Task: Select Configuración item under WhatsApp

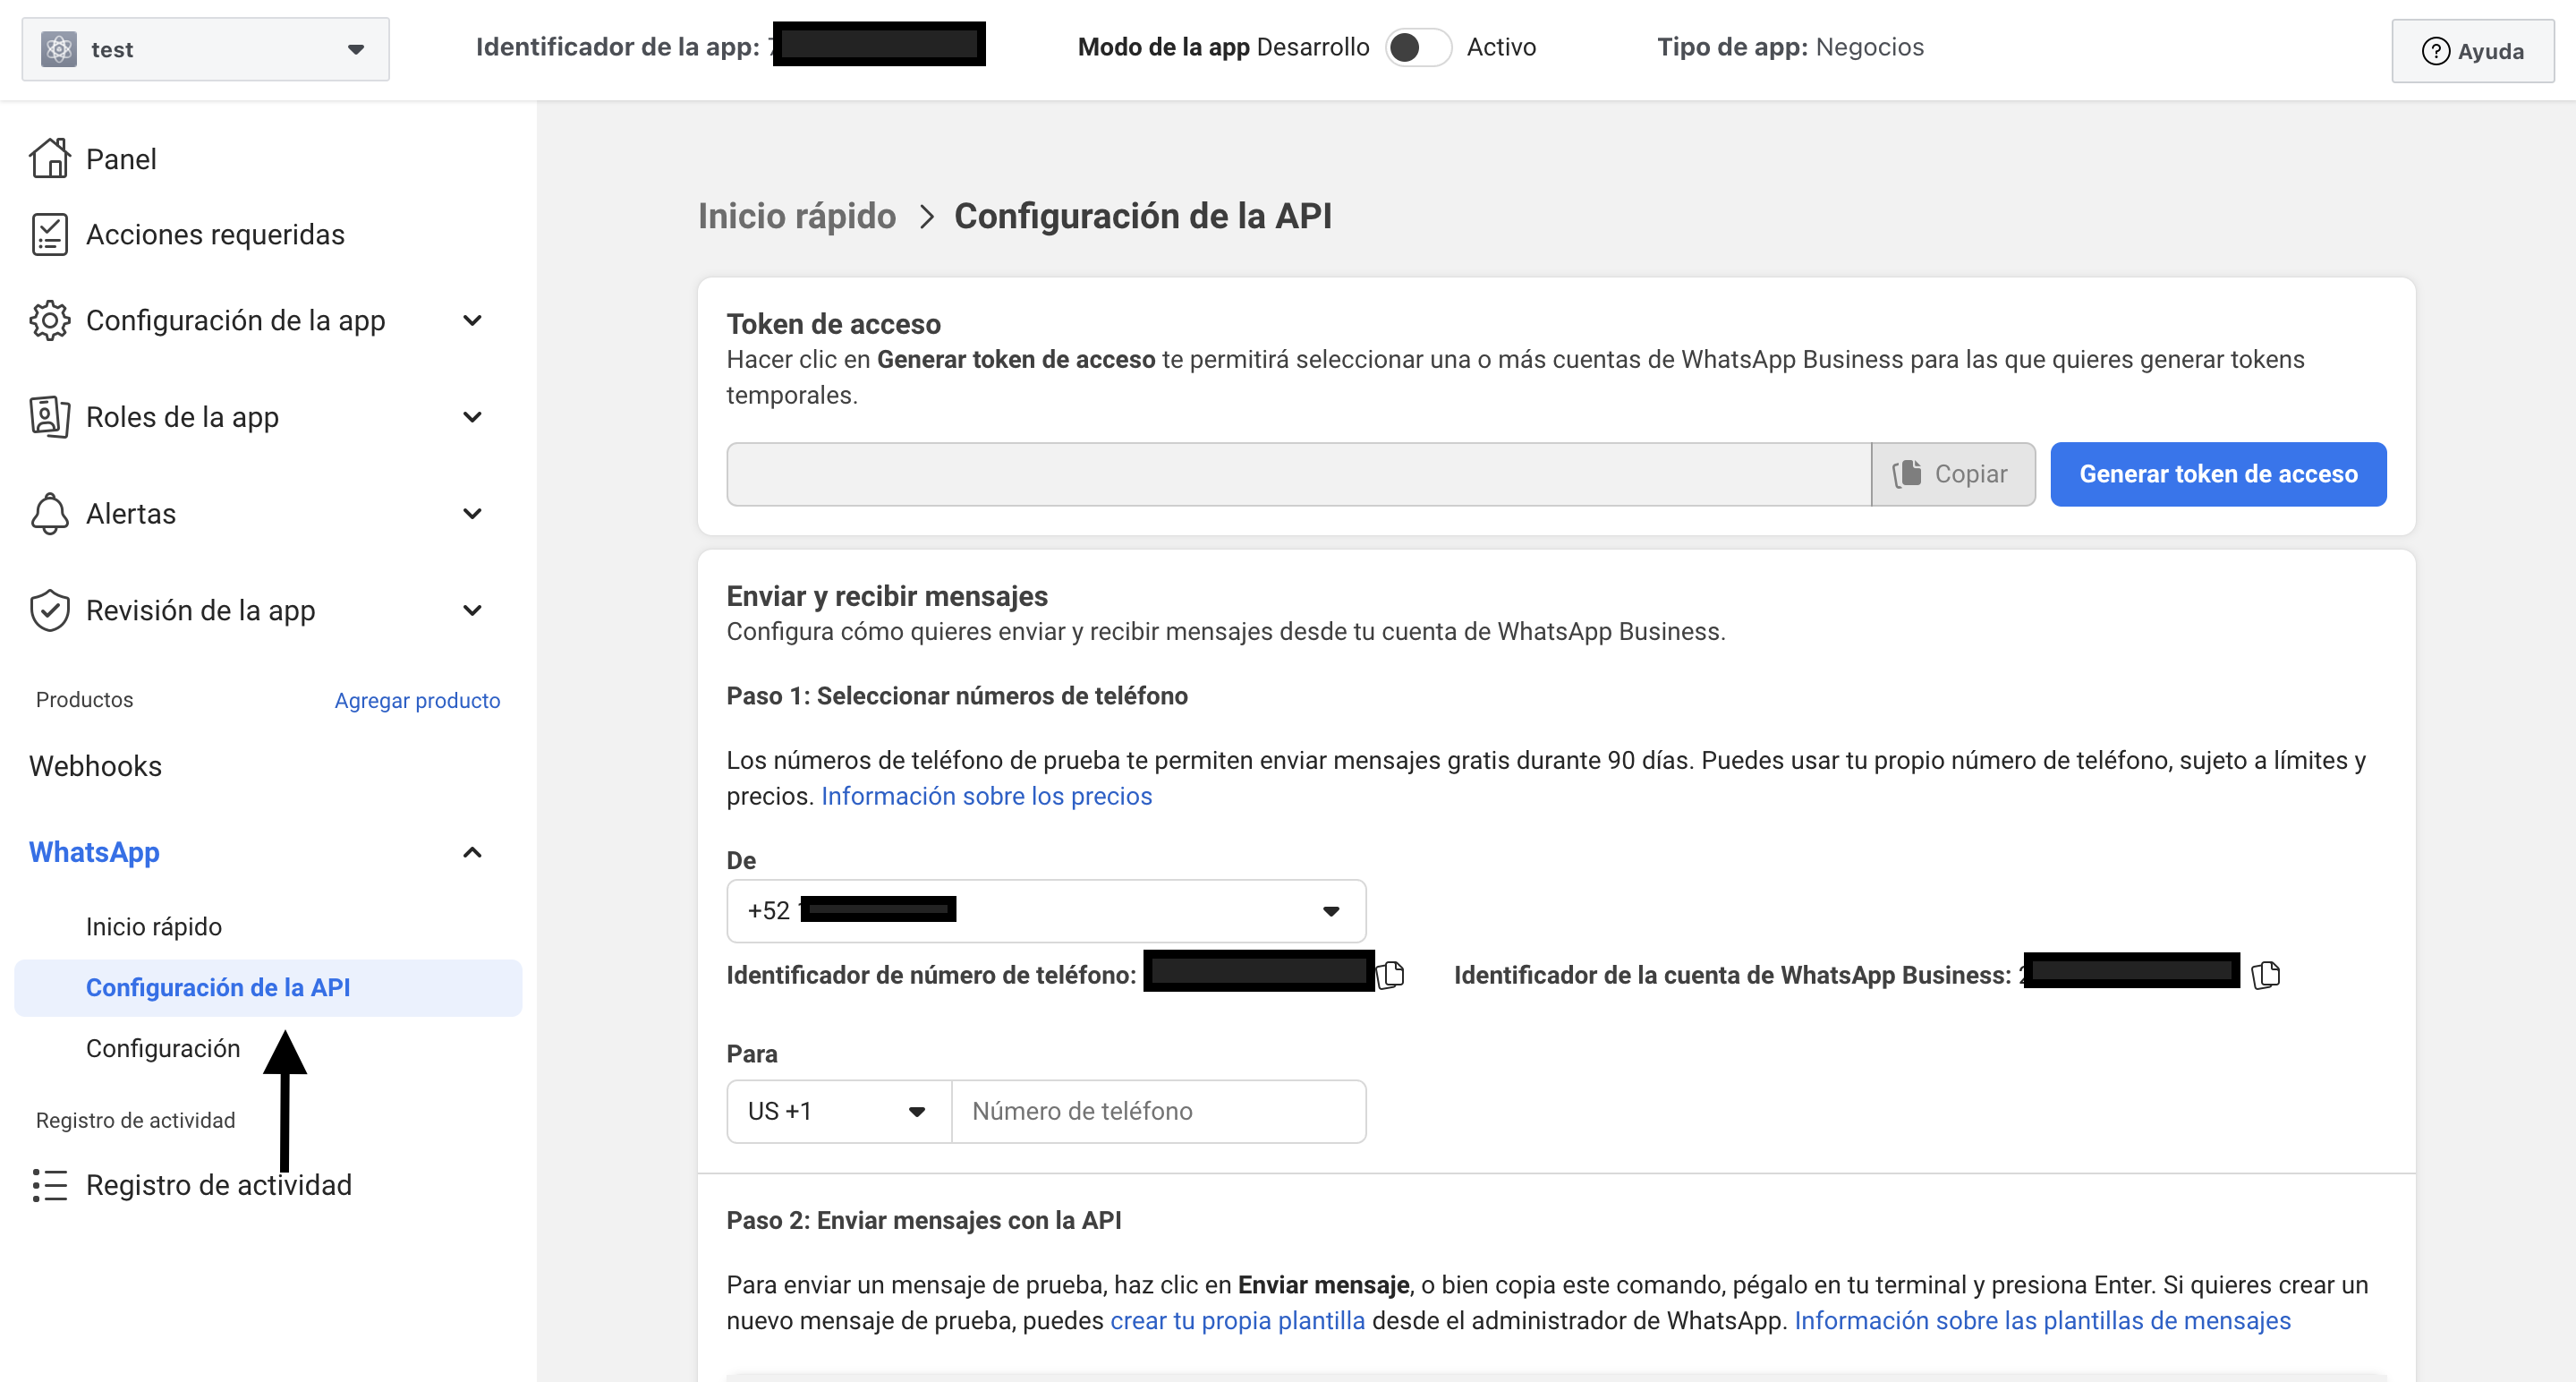Action: coord(163,1048)
